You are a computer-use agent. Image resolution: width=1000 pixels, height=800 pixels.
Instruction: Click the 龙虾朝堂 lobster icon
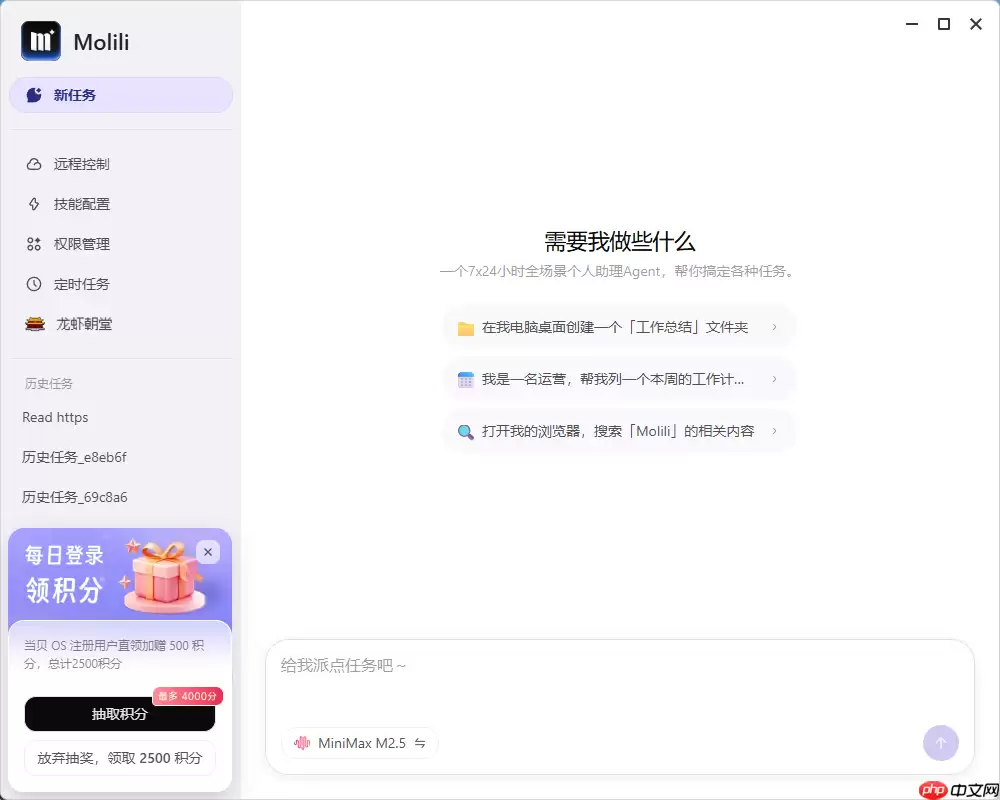click(33, 324)
